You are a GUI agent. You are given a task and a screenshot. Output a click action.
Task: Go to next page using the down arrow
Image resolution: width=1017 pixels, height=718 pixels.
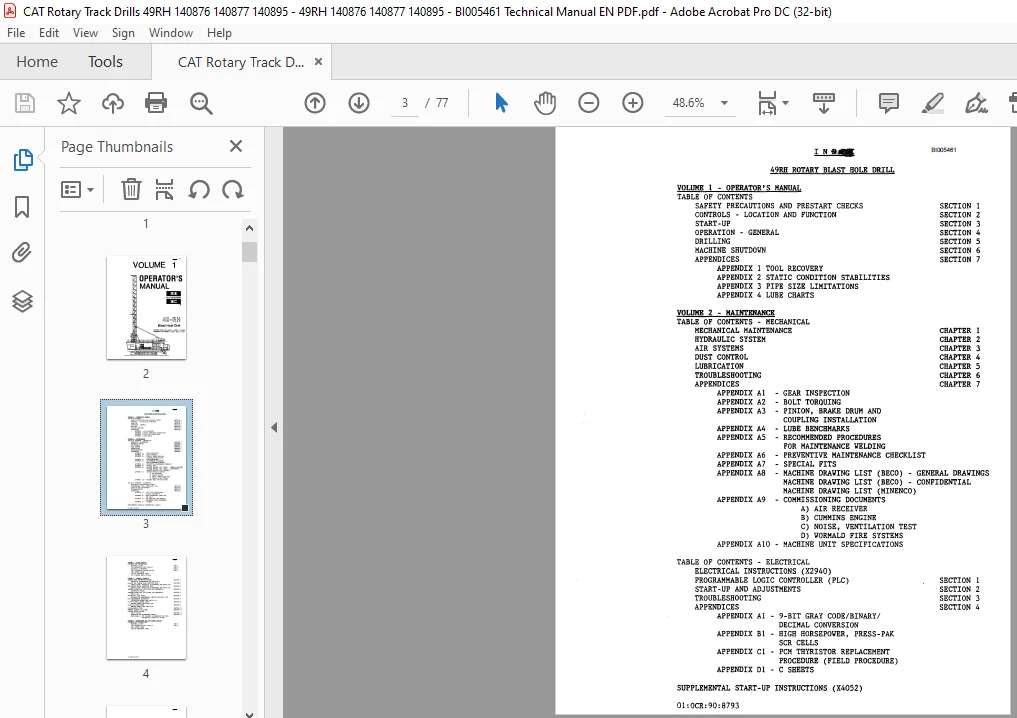click(x=359, y=102)
